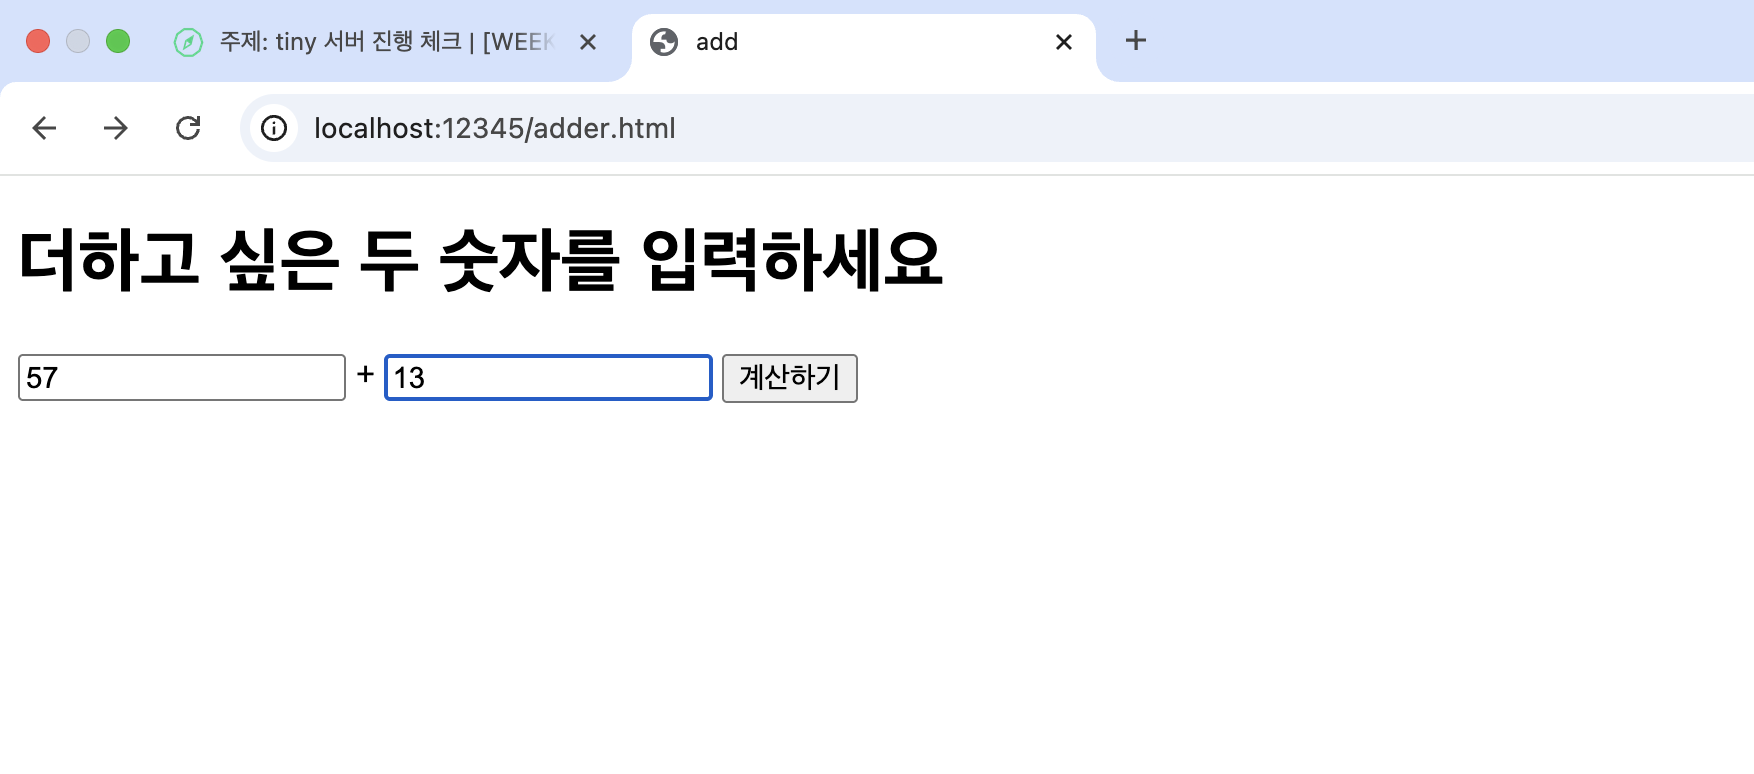
Task: Open a new tab with plus button
Action: pos(1136,41)
